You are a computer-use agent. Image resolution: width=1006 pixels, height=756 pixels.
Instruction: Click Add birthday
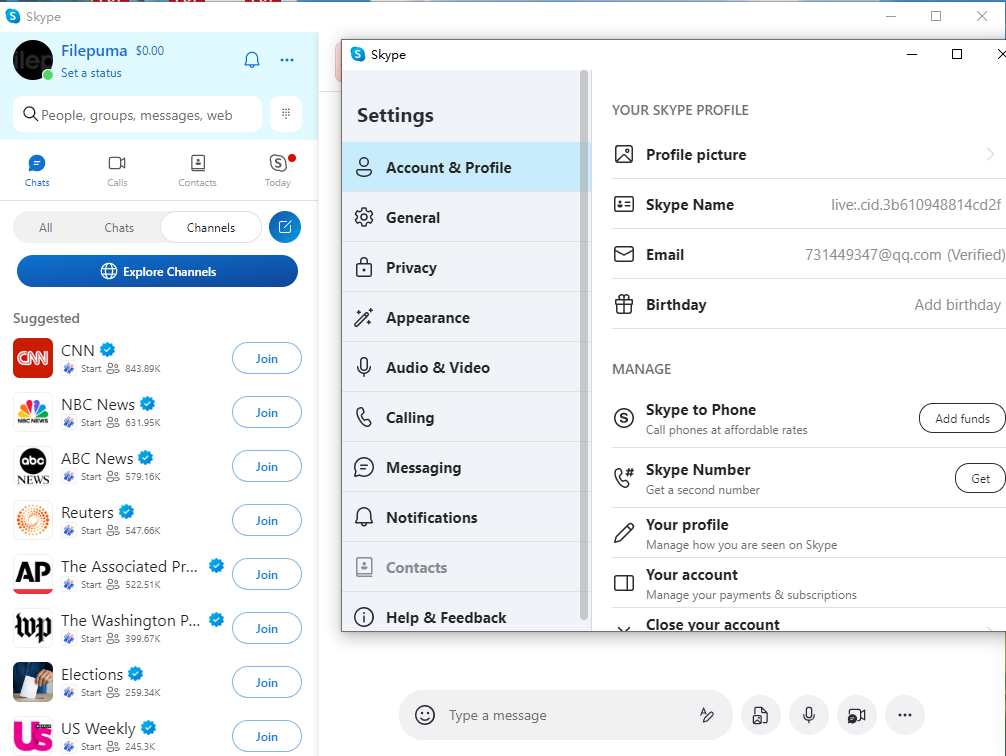[957, 304]
